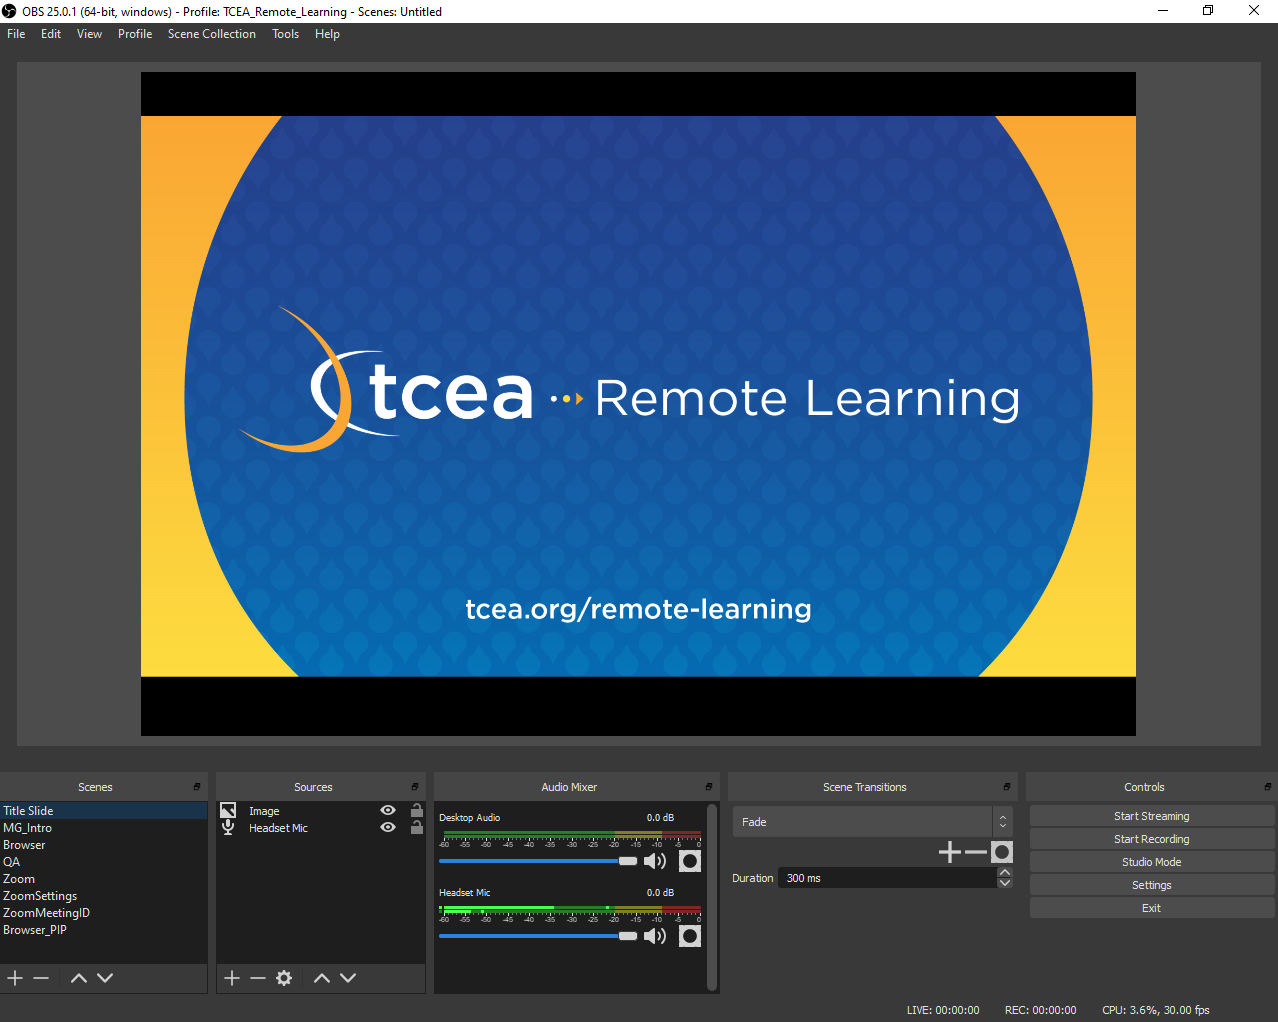Image resolution: width=1278 pixels, height=1022 pixels.
Task: Add a scene transition with plus
Action: [950, 852]
